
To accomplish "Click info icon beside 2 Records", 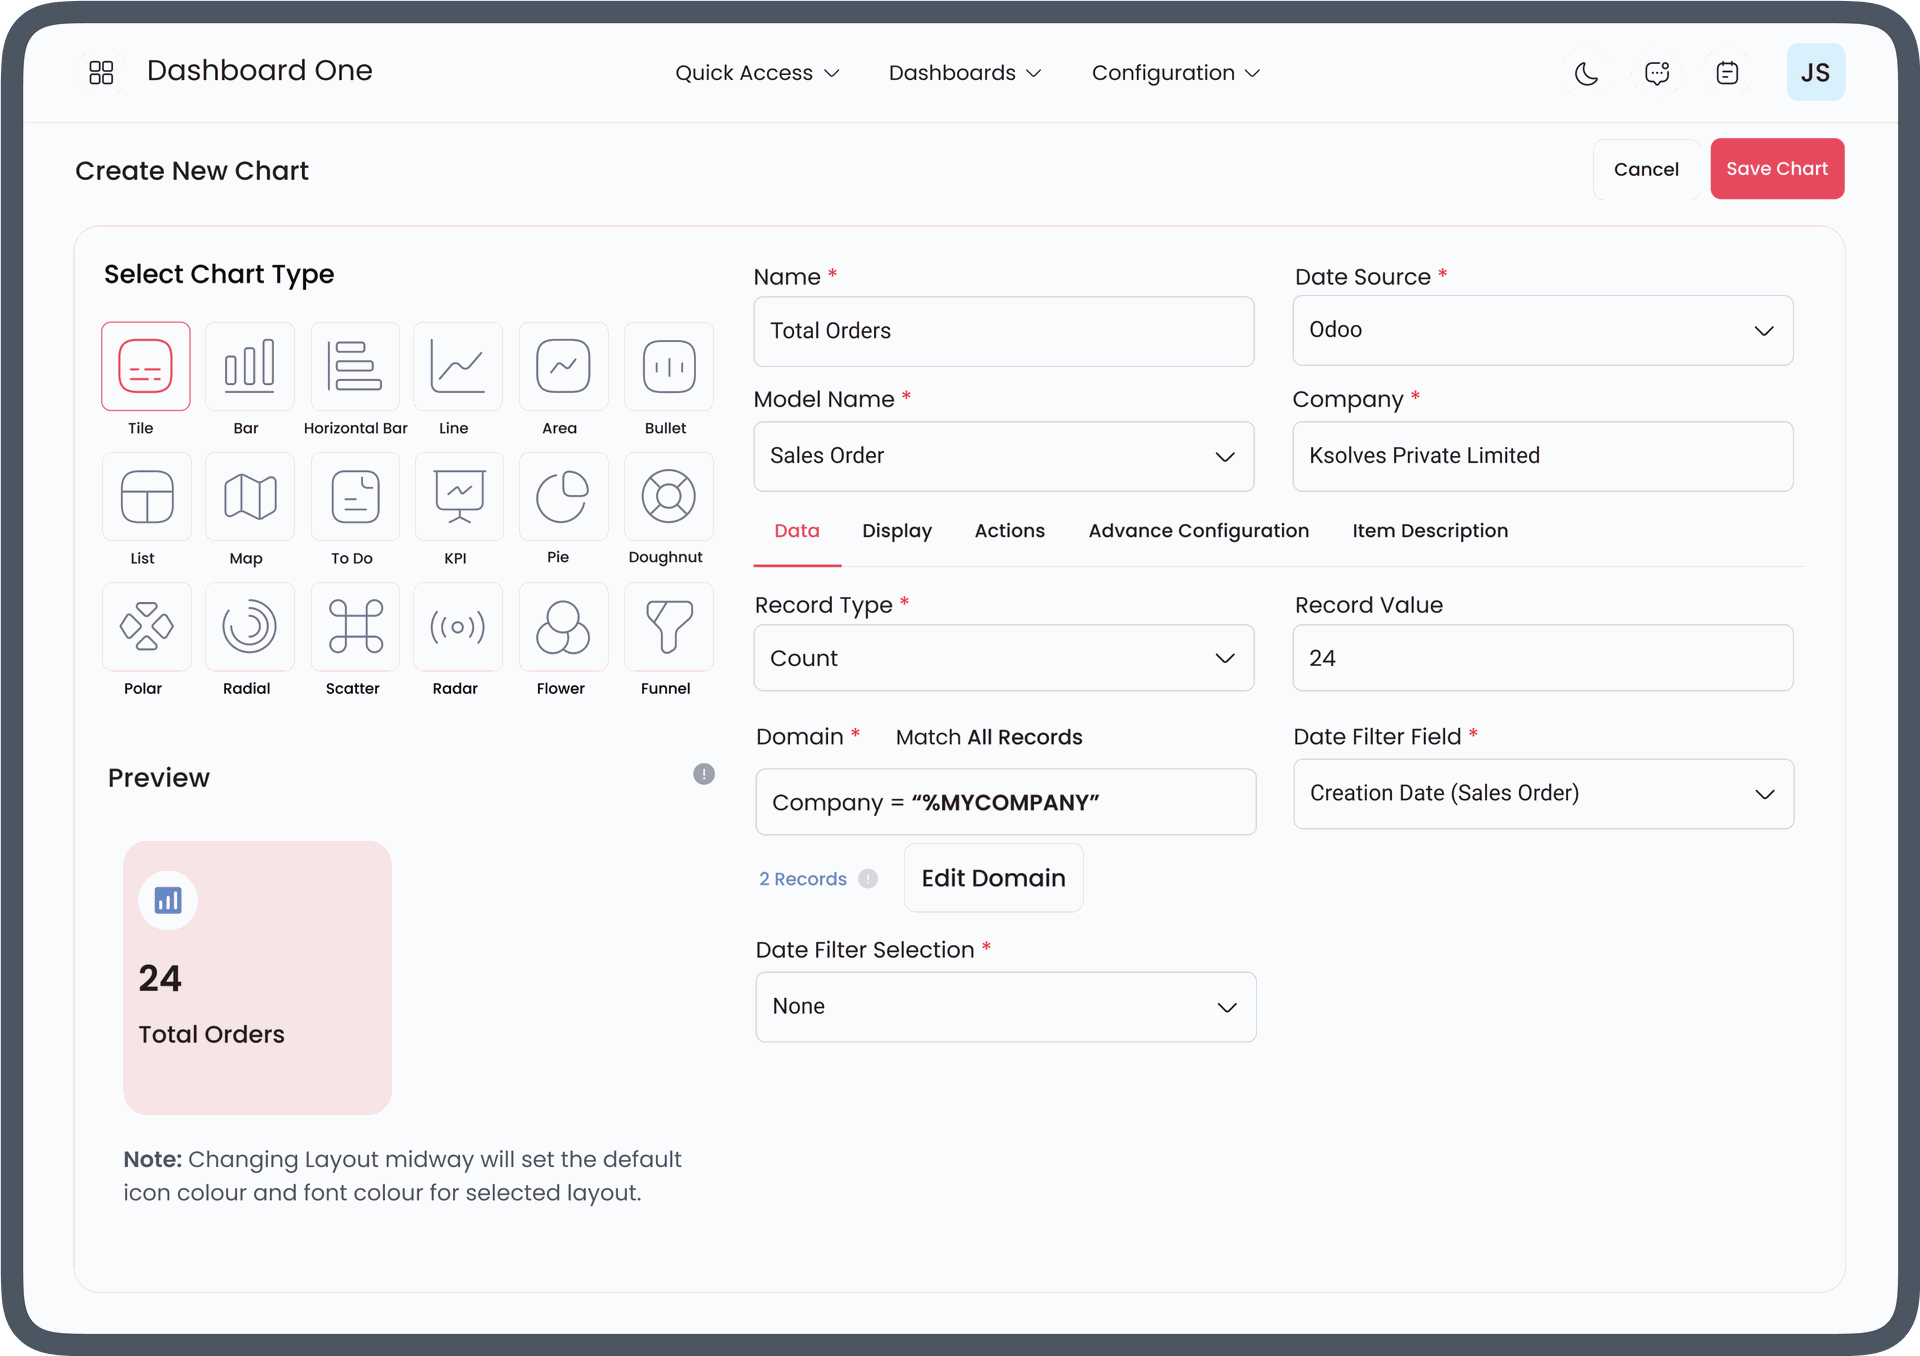I will (x=868, y=879).
